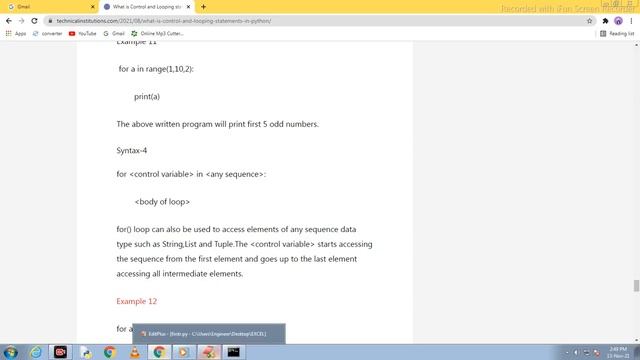Click the page vertical scrollbar thumb
Image resolution: width=640 pixels, height=360 pixels.
(x=636, y=286)
